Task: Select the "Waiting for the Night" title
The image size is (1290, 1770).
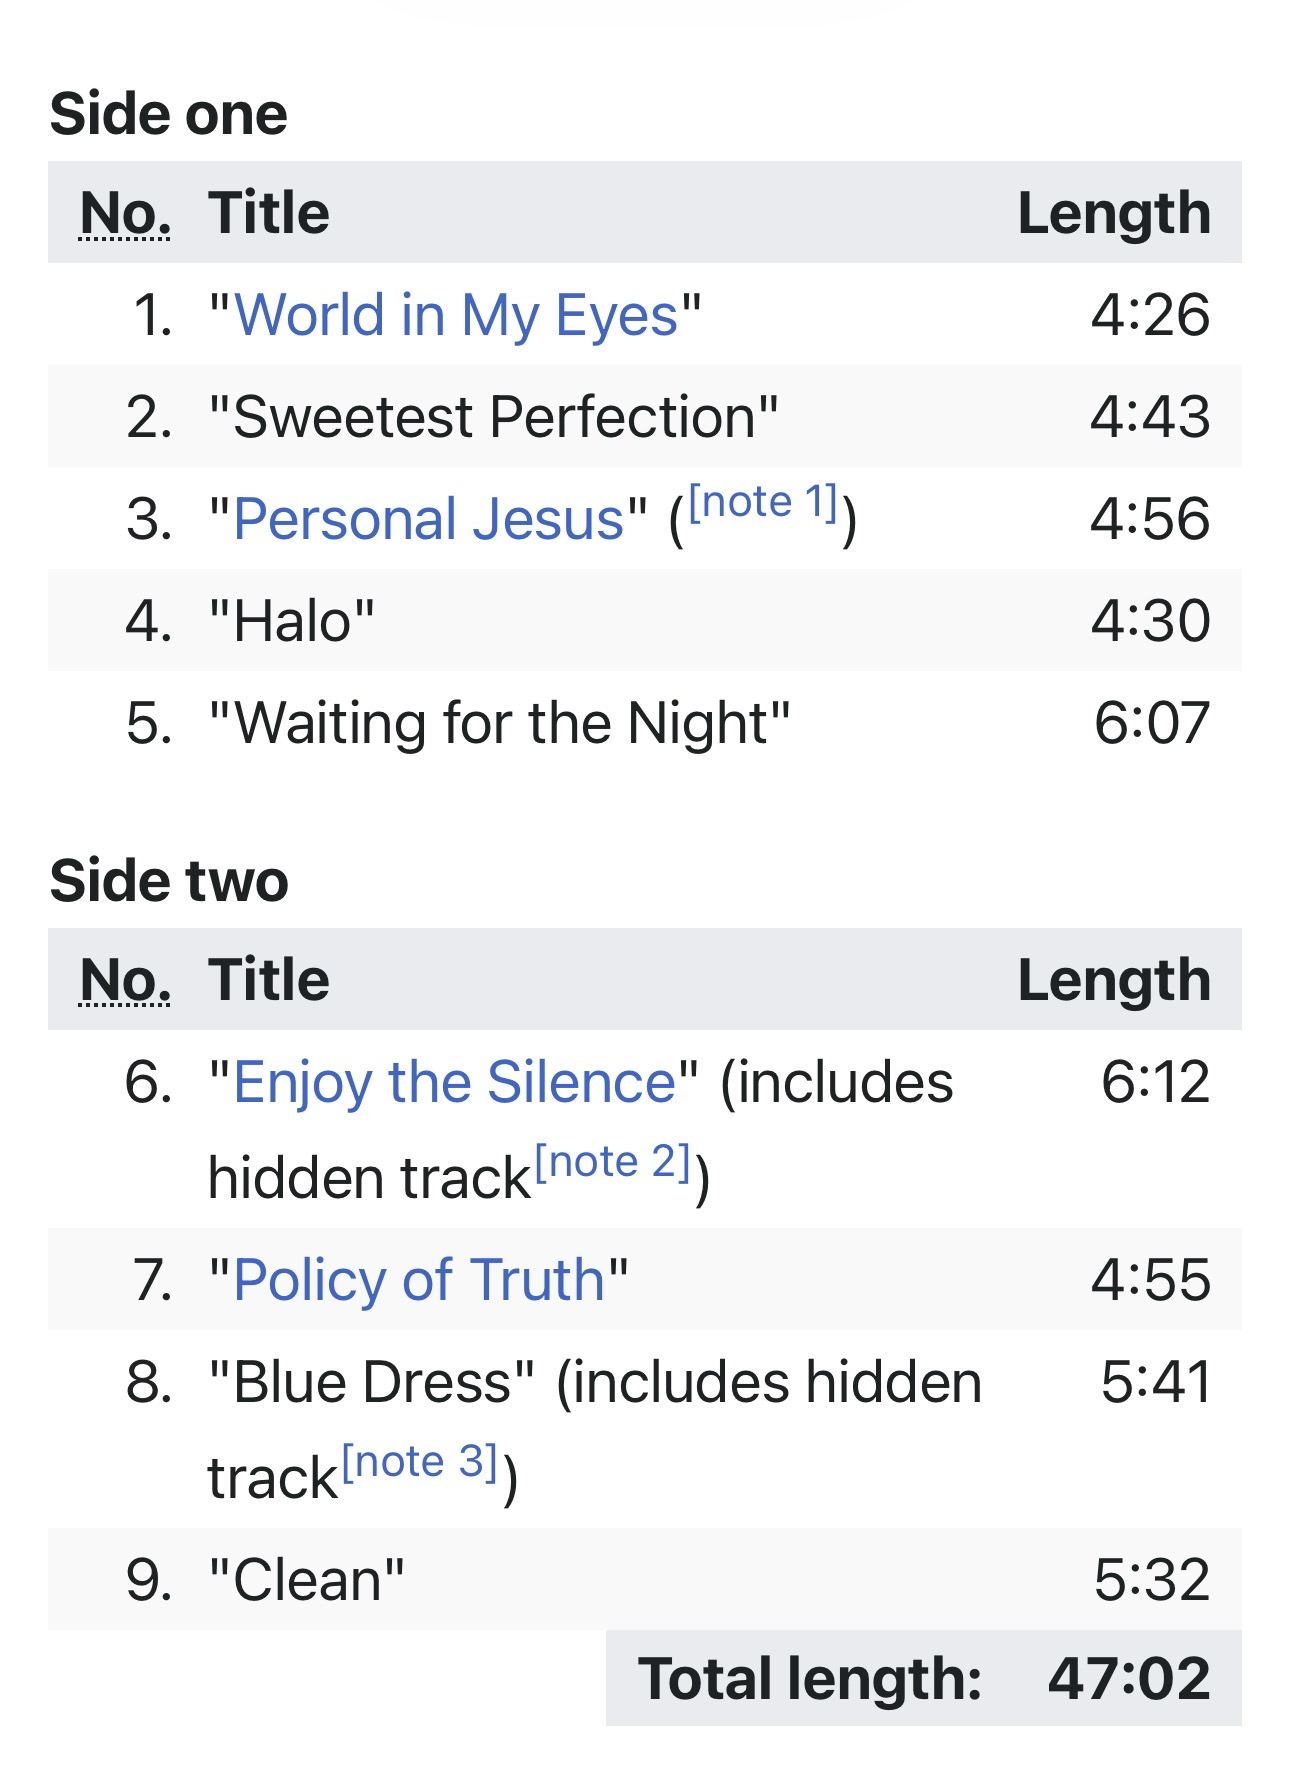Action: pos(499,723)
